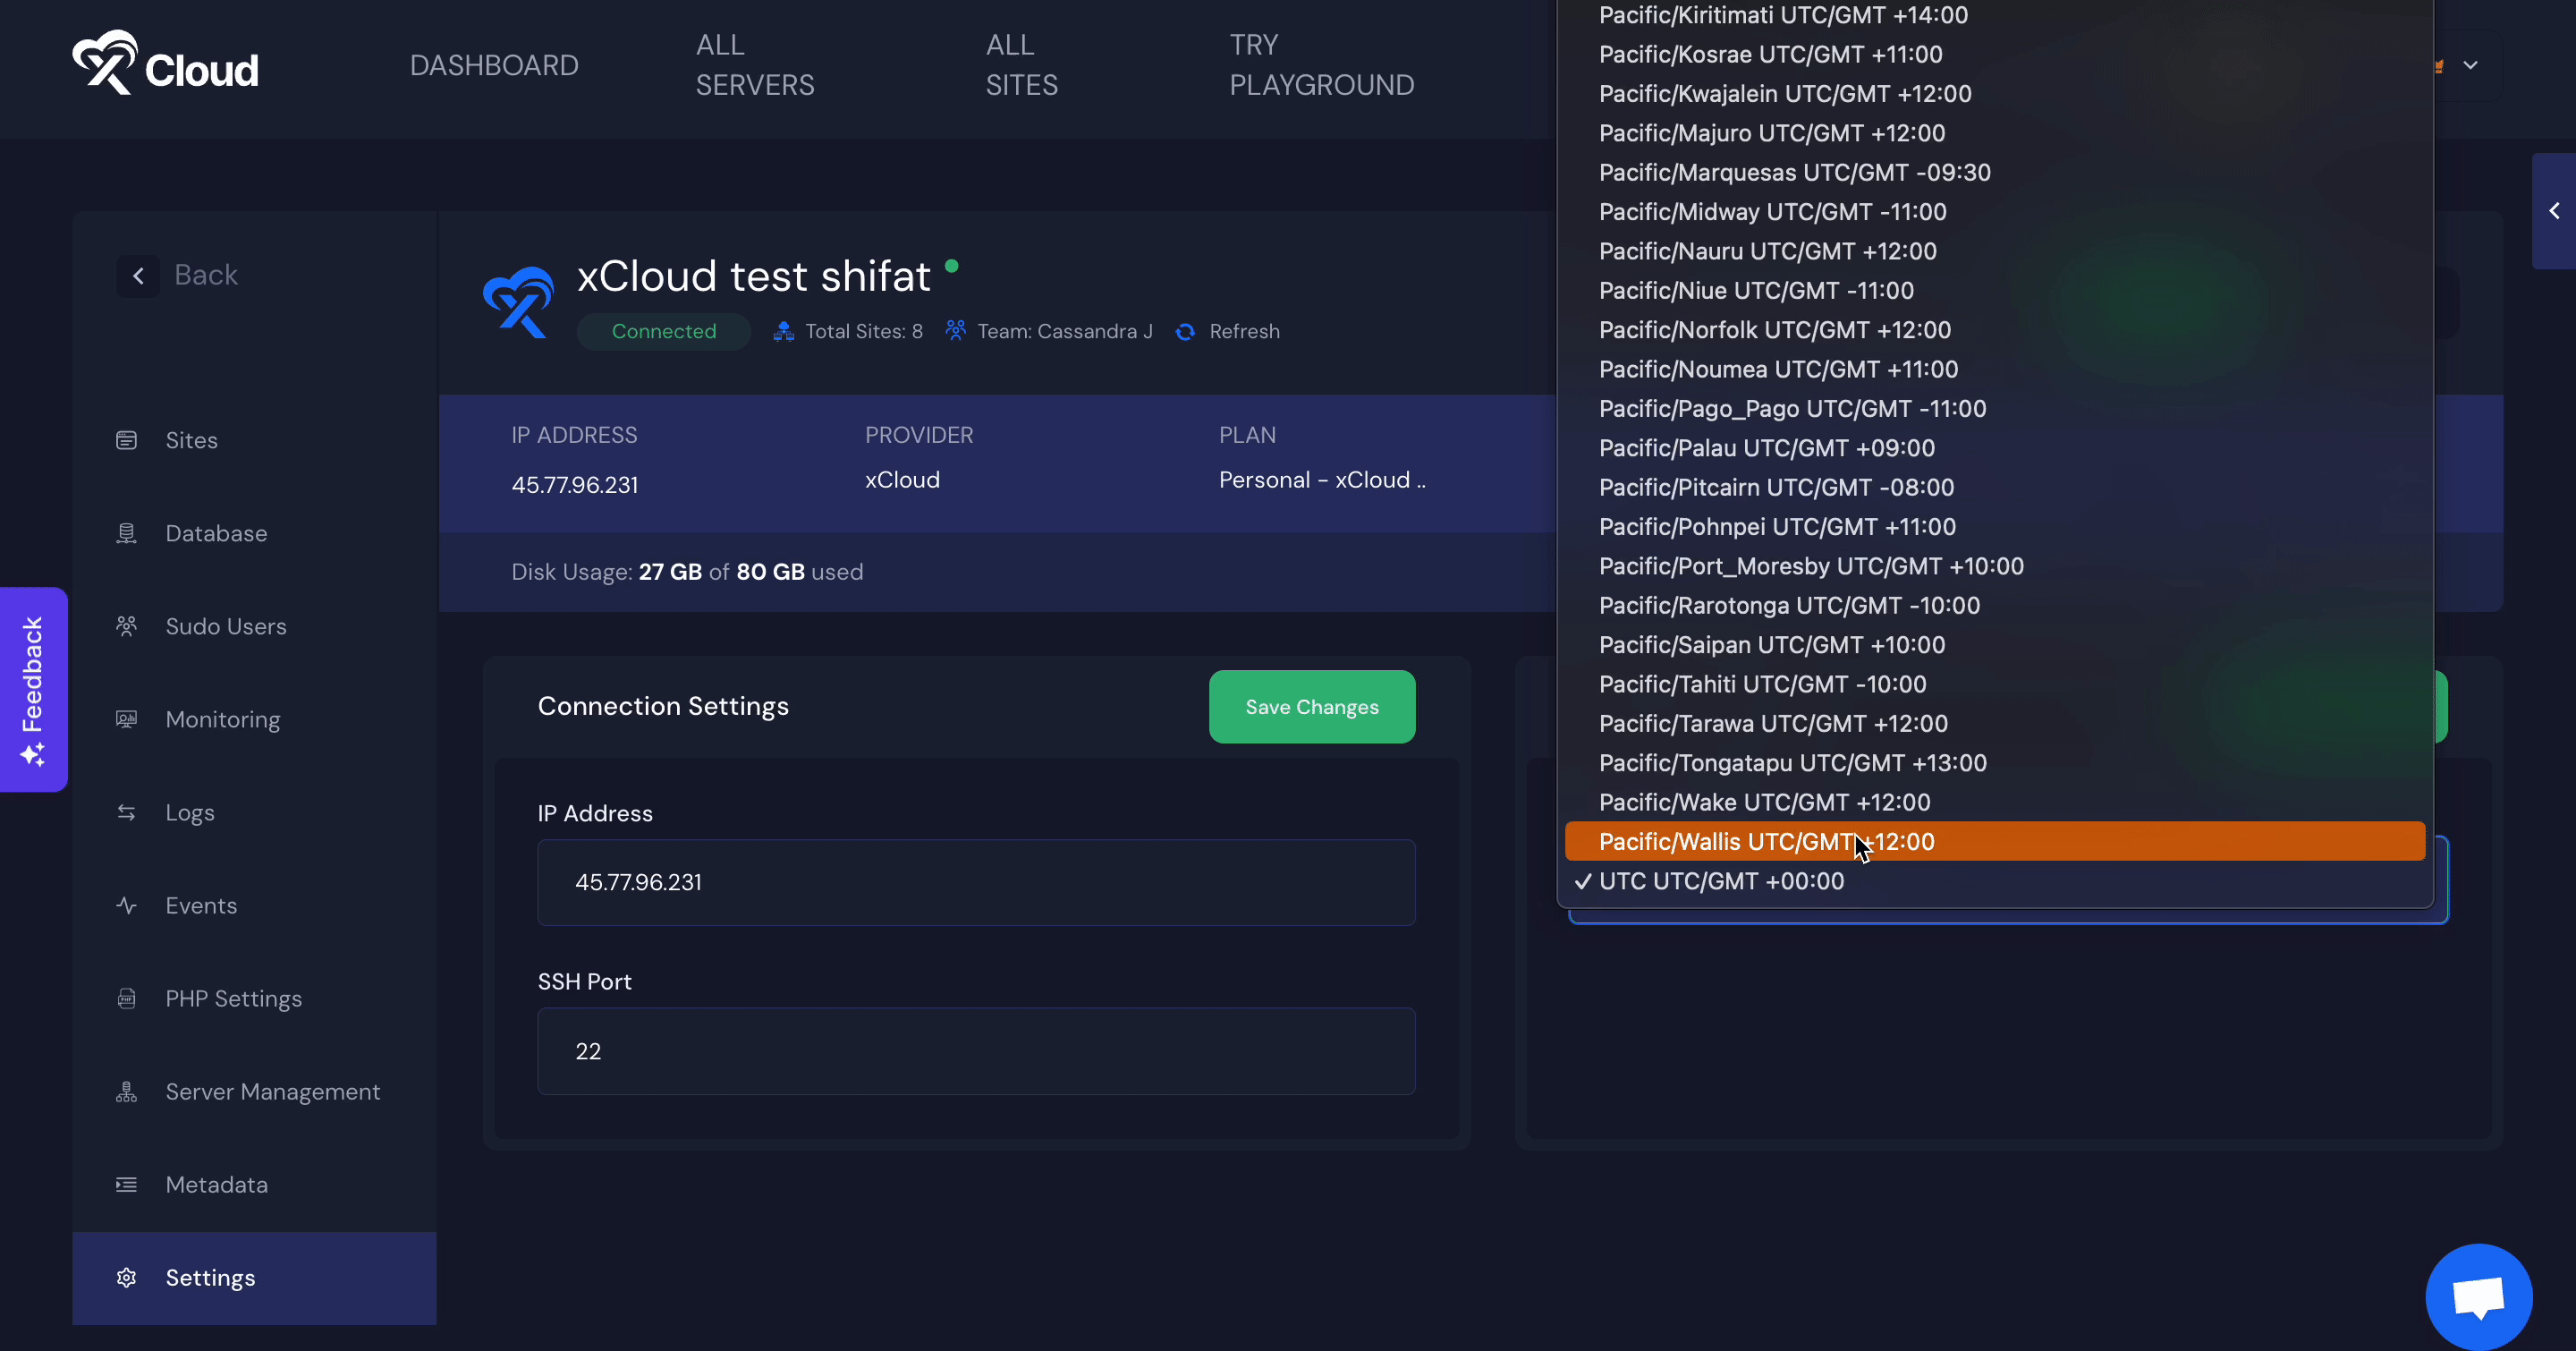Click the SSH Port input field

pyautogui.click(x=976, y=1051)
